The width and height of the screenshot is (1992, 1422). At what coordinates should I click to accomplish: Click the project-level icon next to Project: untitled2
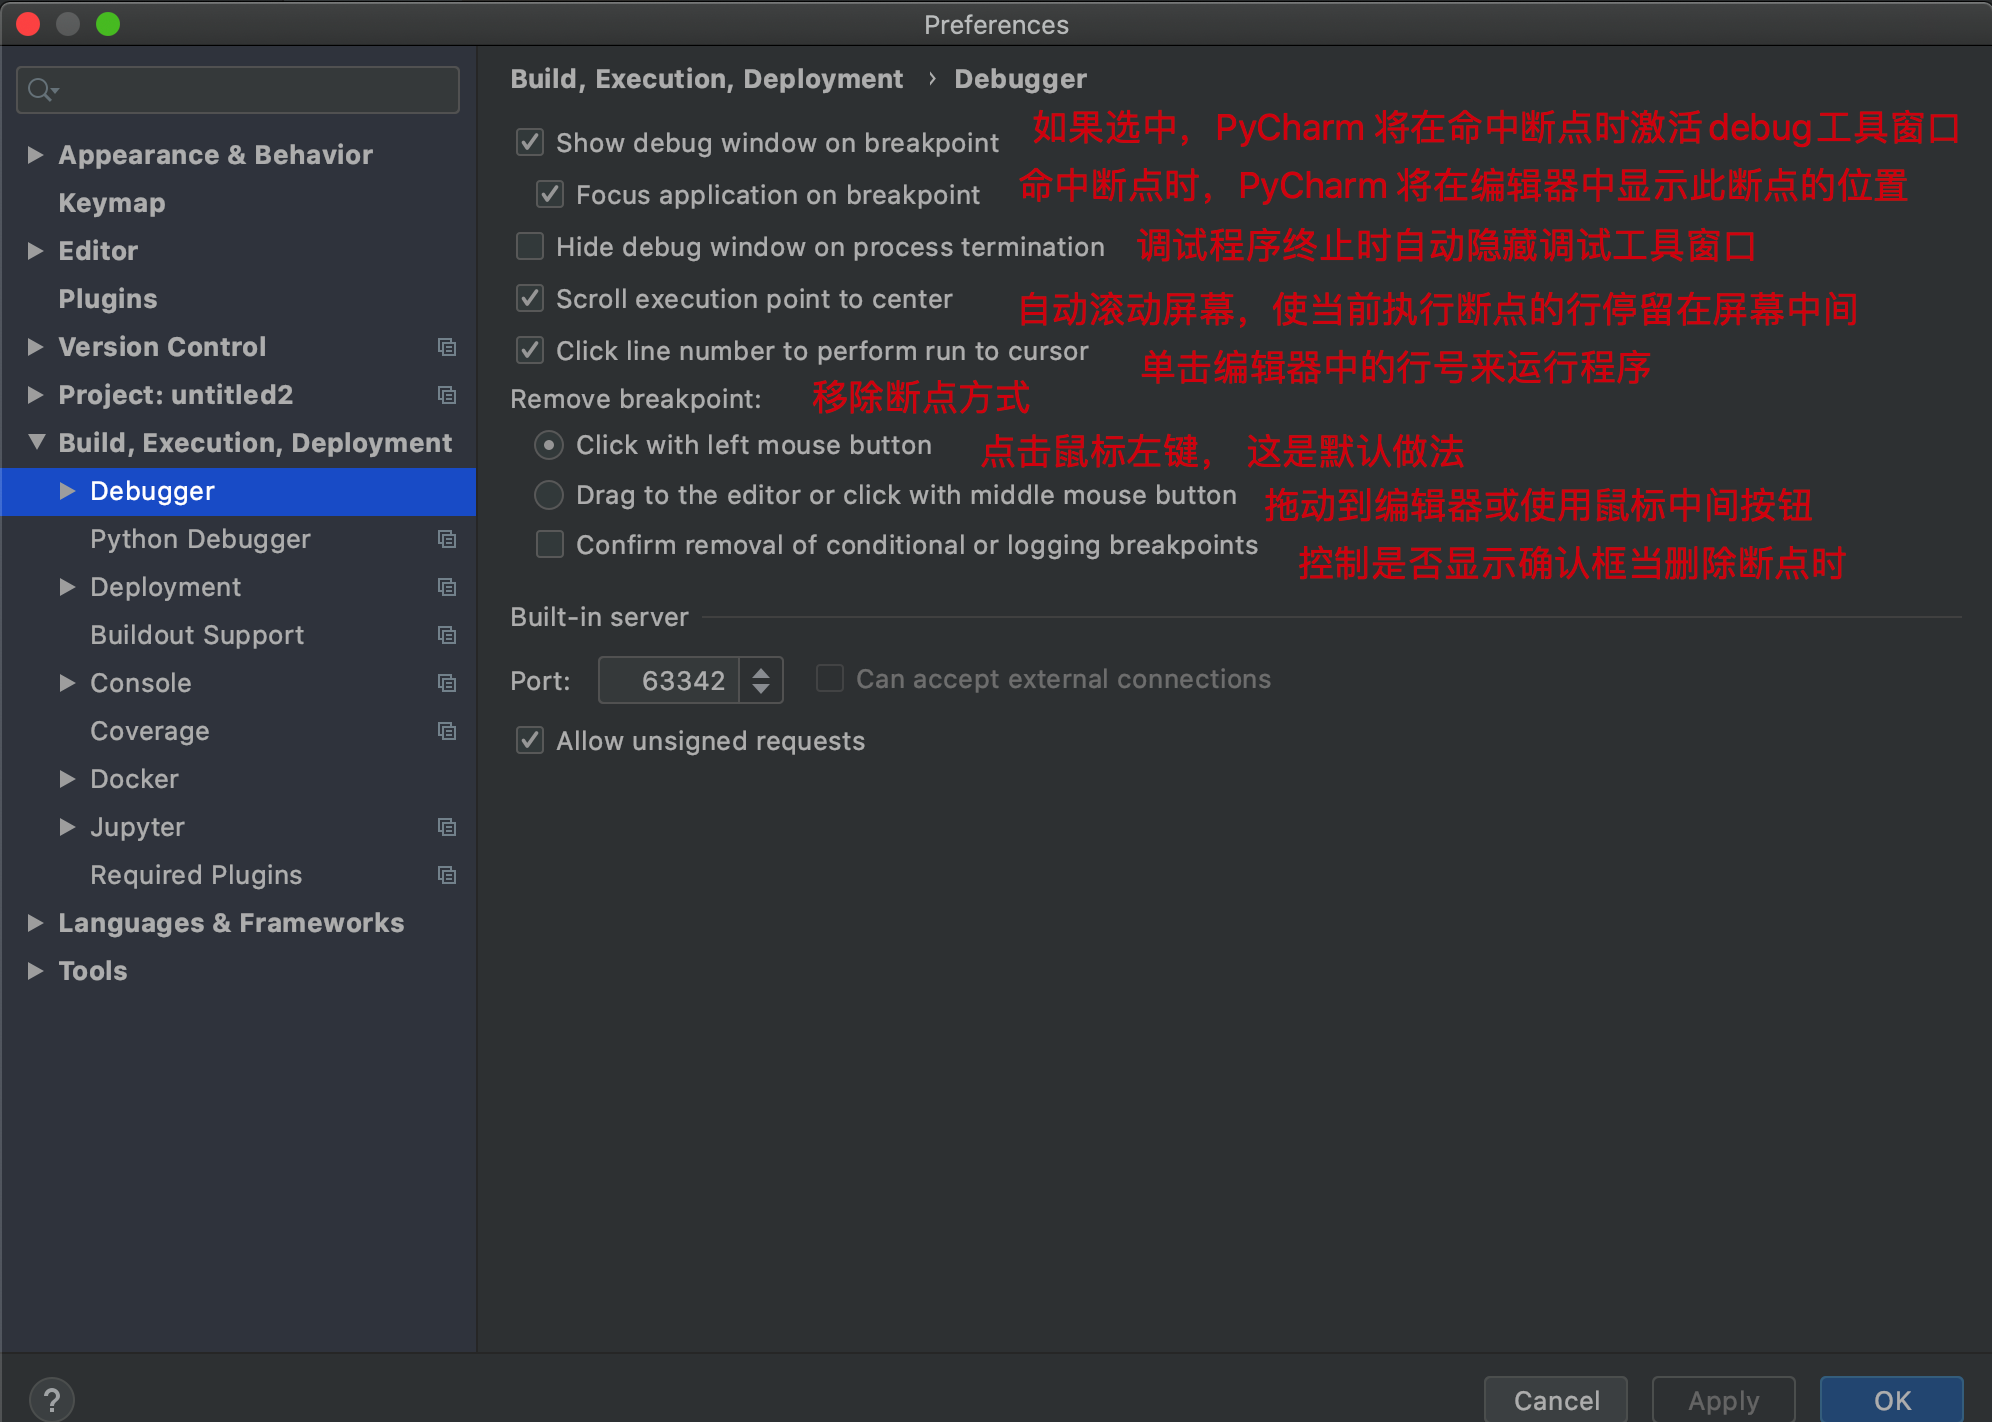click(447, 395)
